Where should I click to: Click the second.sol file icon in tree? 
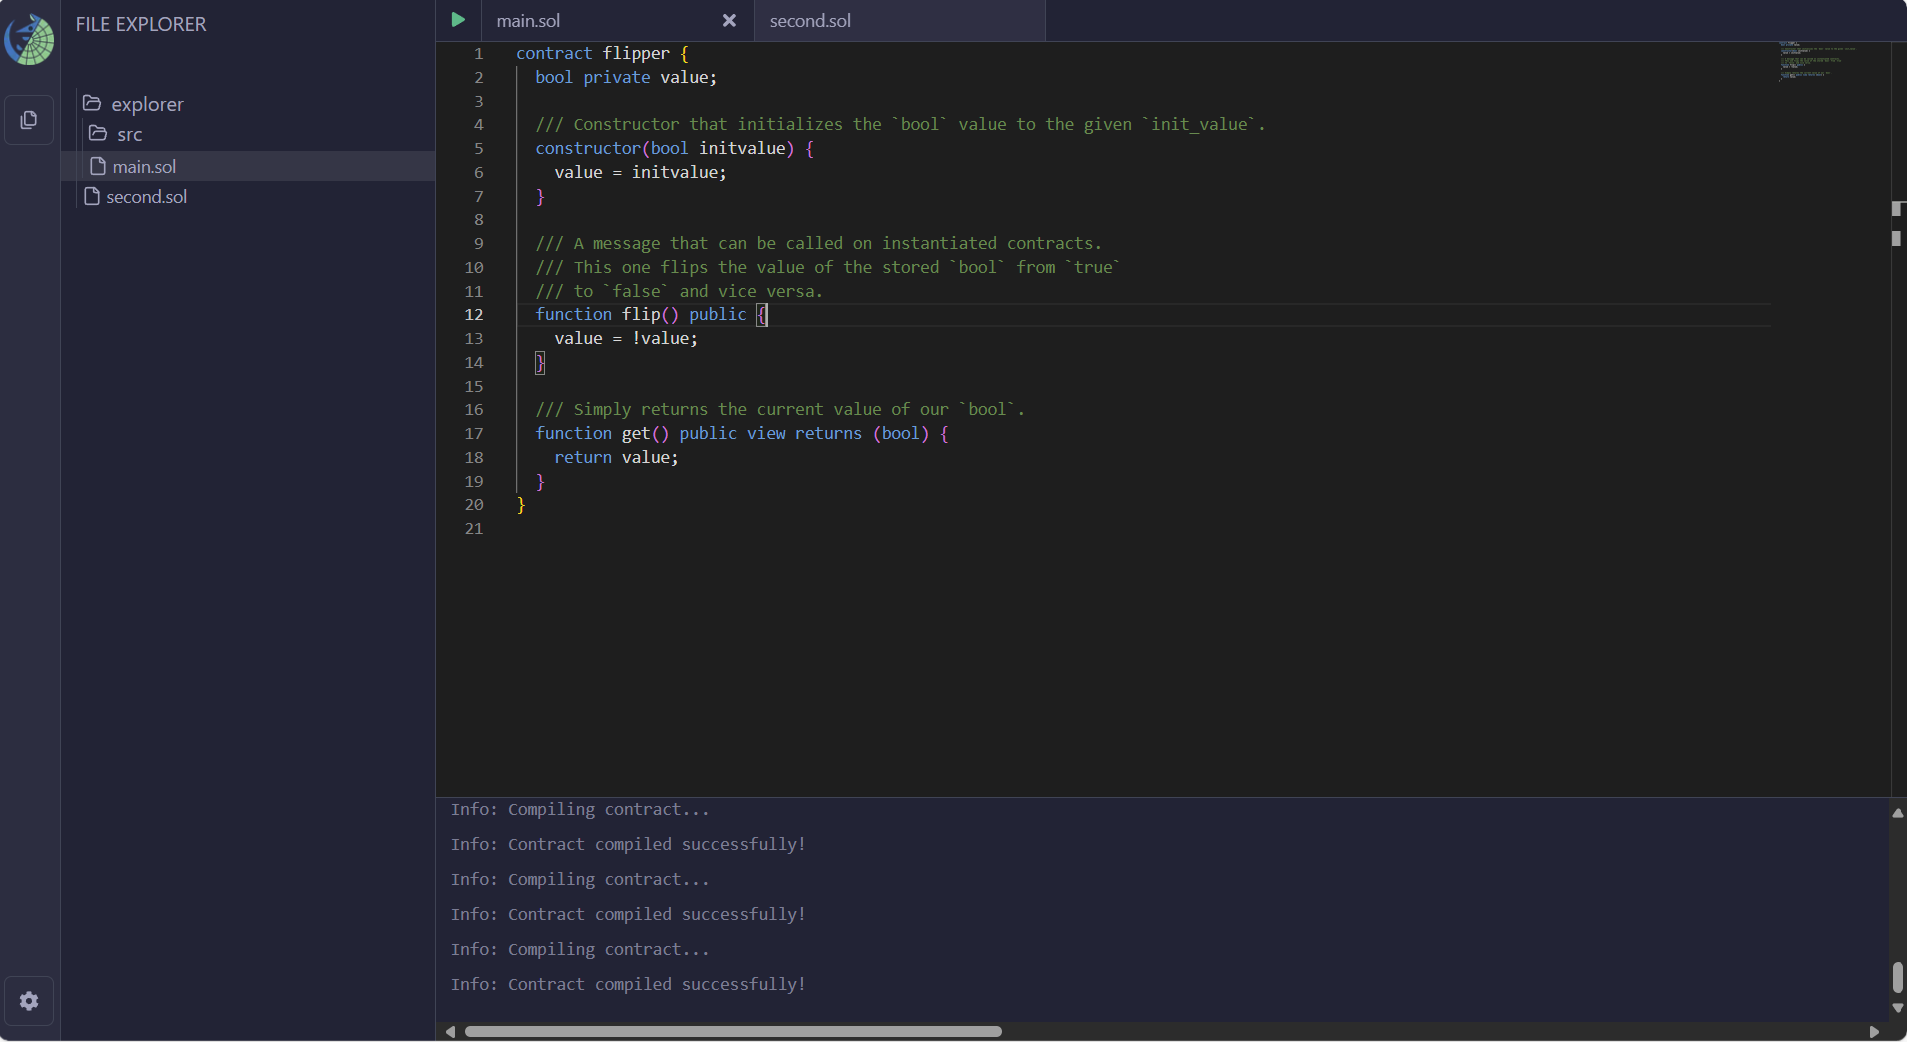click(x=92, y=196)
